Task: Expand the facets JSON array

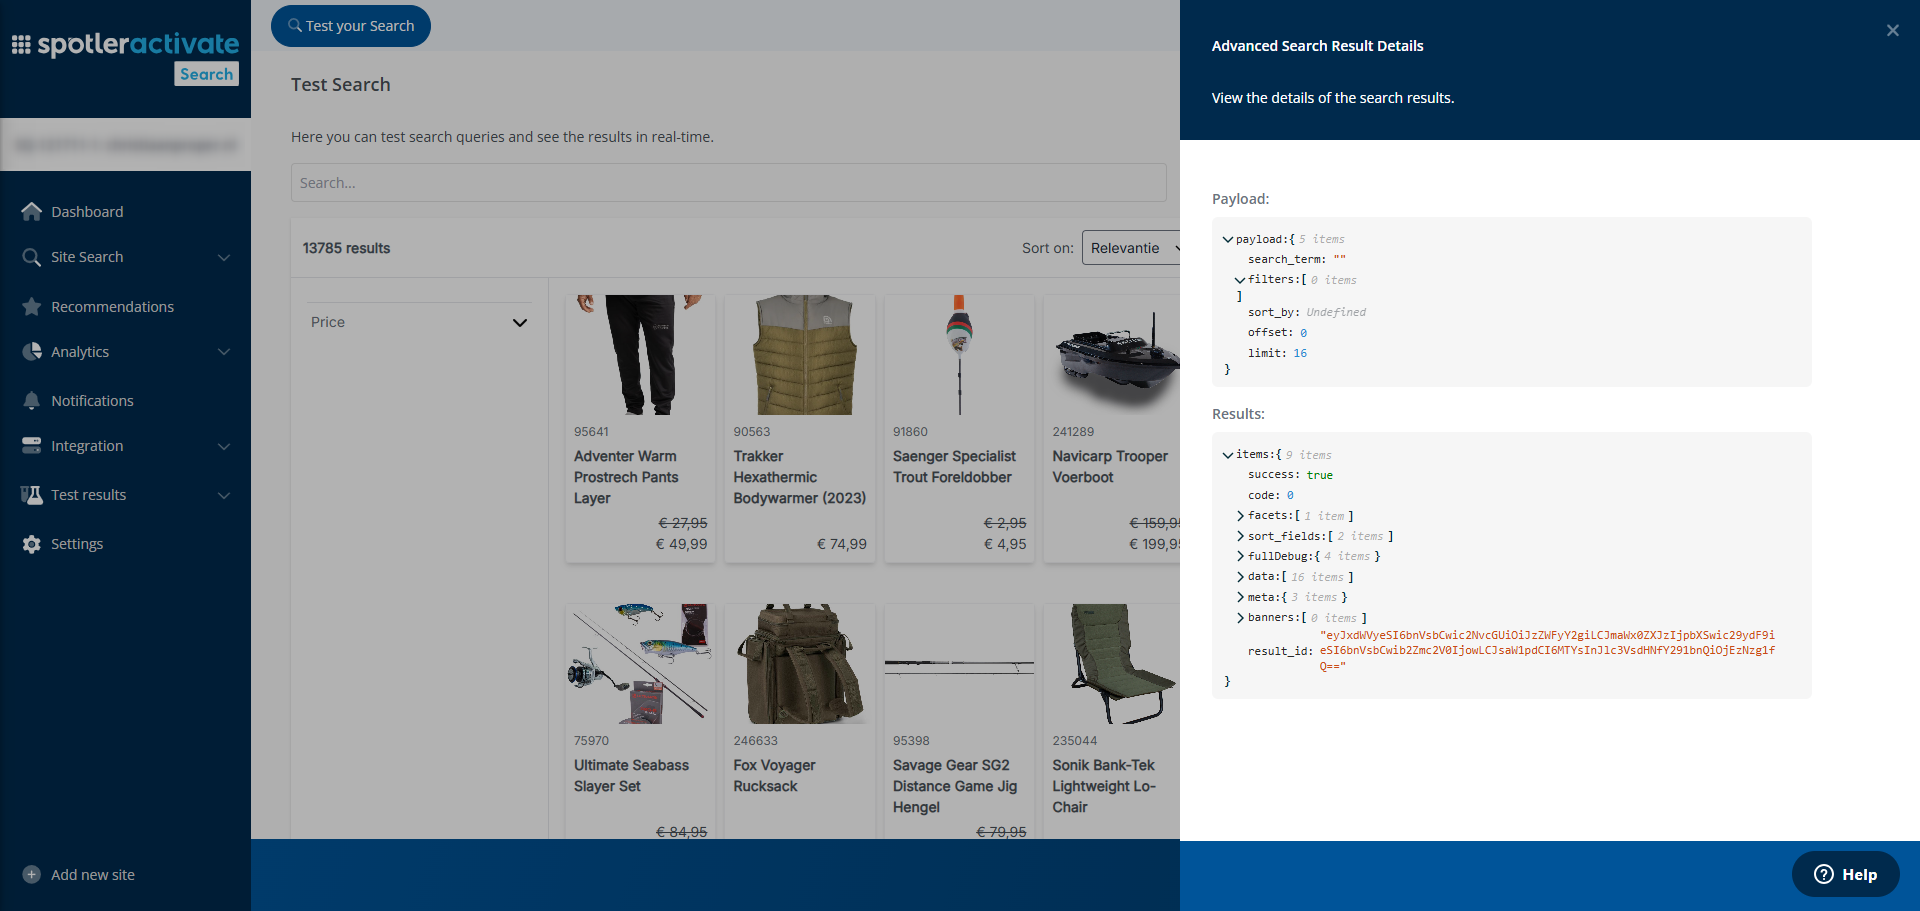Action: (x=1241, y=516)
